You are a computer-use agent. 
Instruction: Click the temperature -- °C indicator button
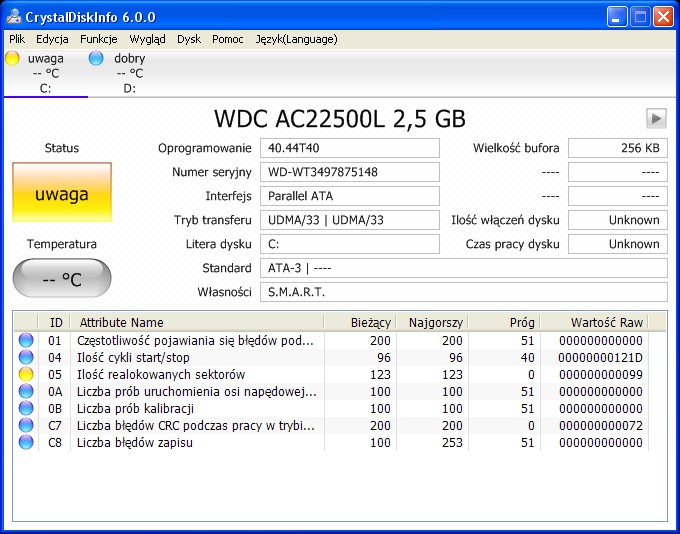62,278
